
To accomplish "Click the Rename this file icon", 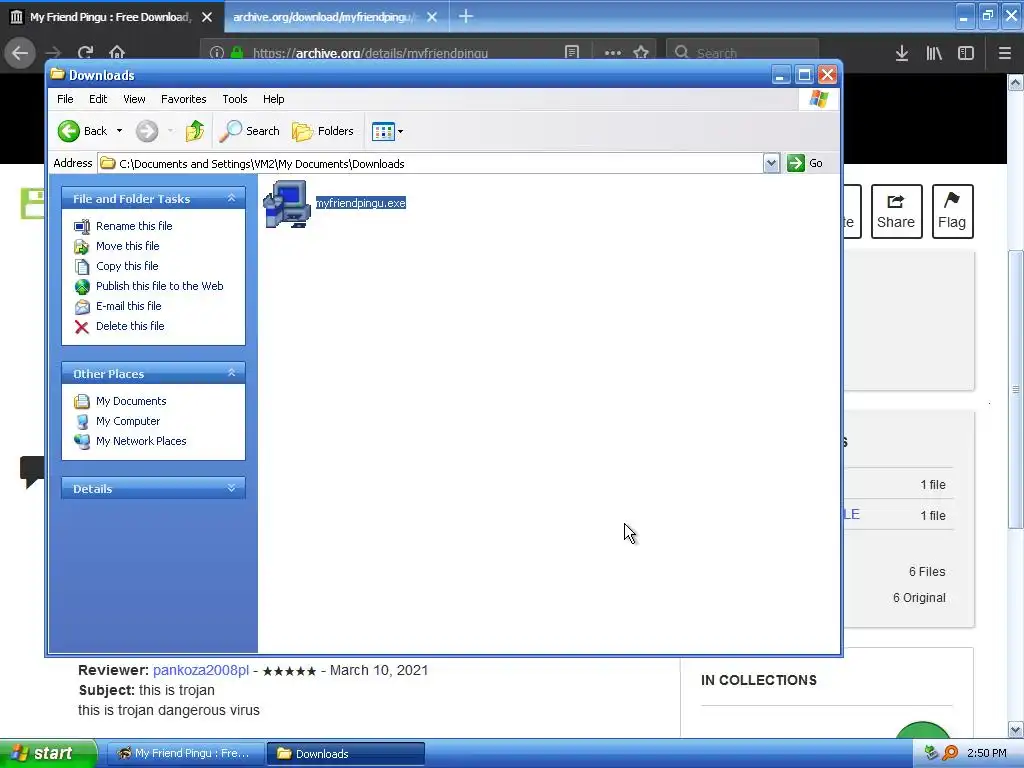I will click(x=82, y=227).
